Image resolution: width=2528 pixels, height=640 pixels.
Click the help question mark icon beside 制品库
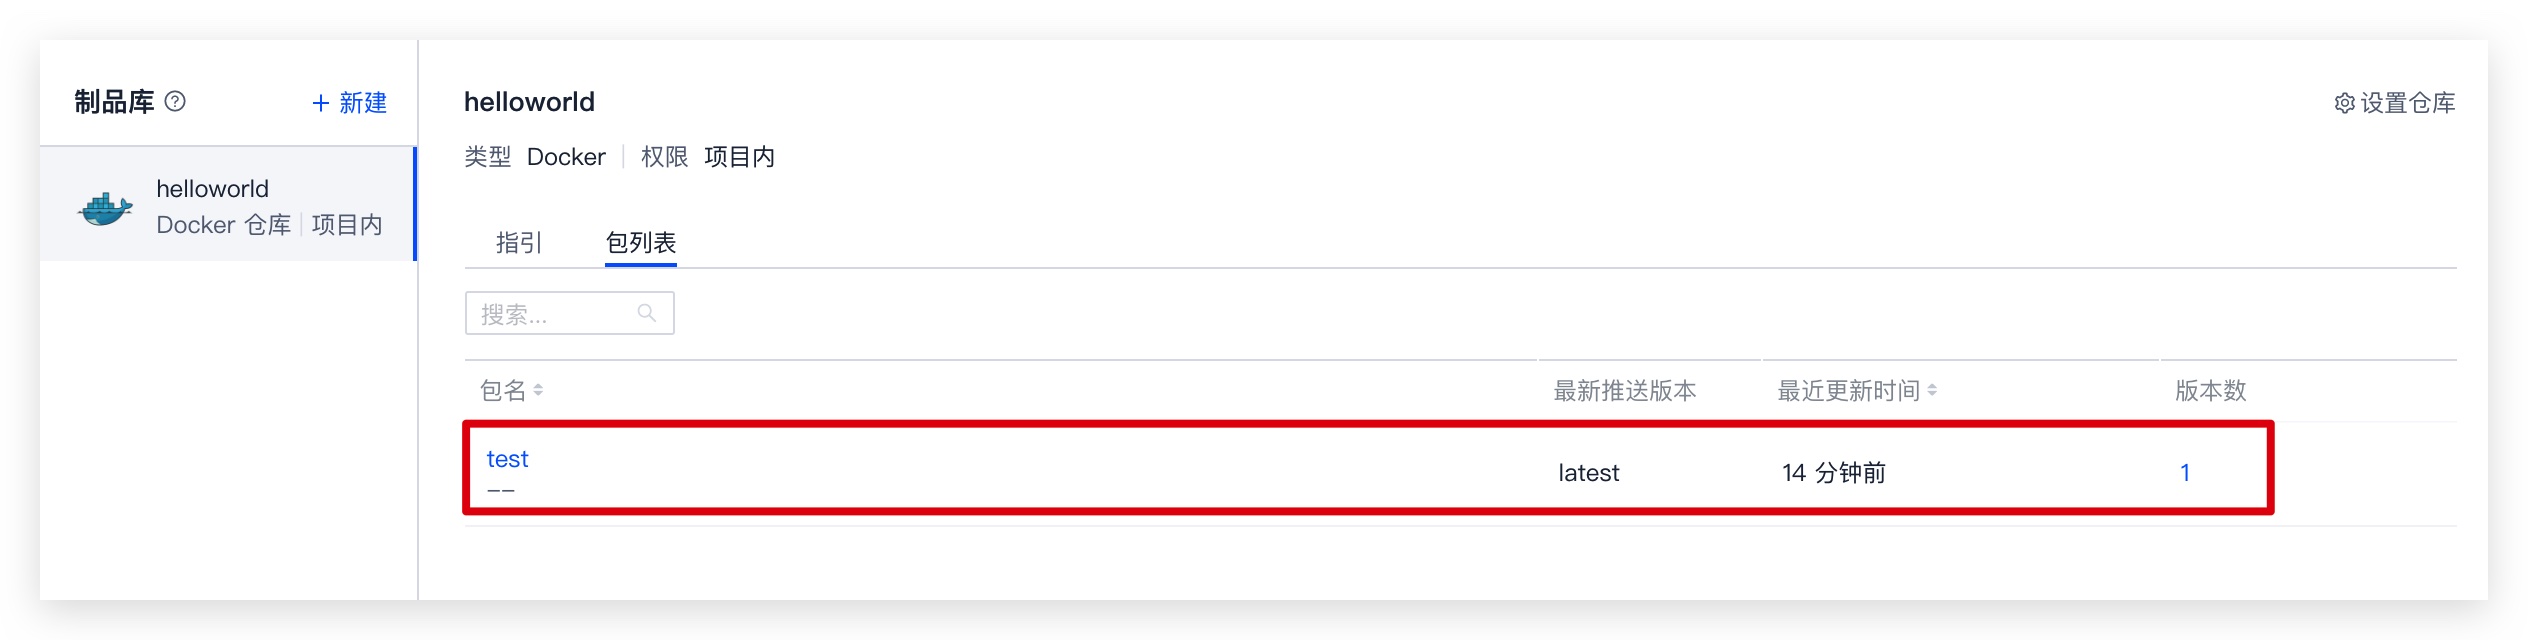point(175,101)
